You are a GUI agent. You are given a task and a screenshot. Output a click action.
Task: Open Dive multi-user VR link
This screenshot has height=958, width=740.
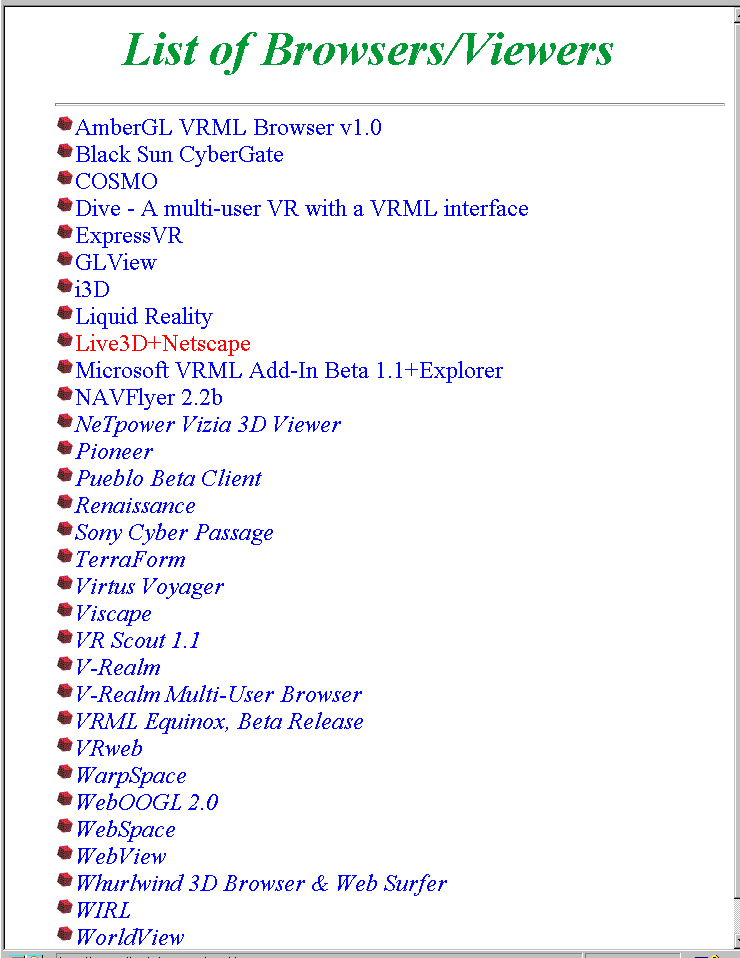[301, 208]
